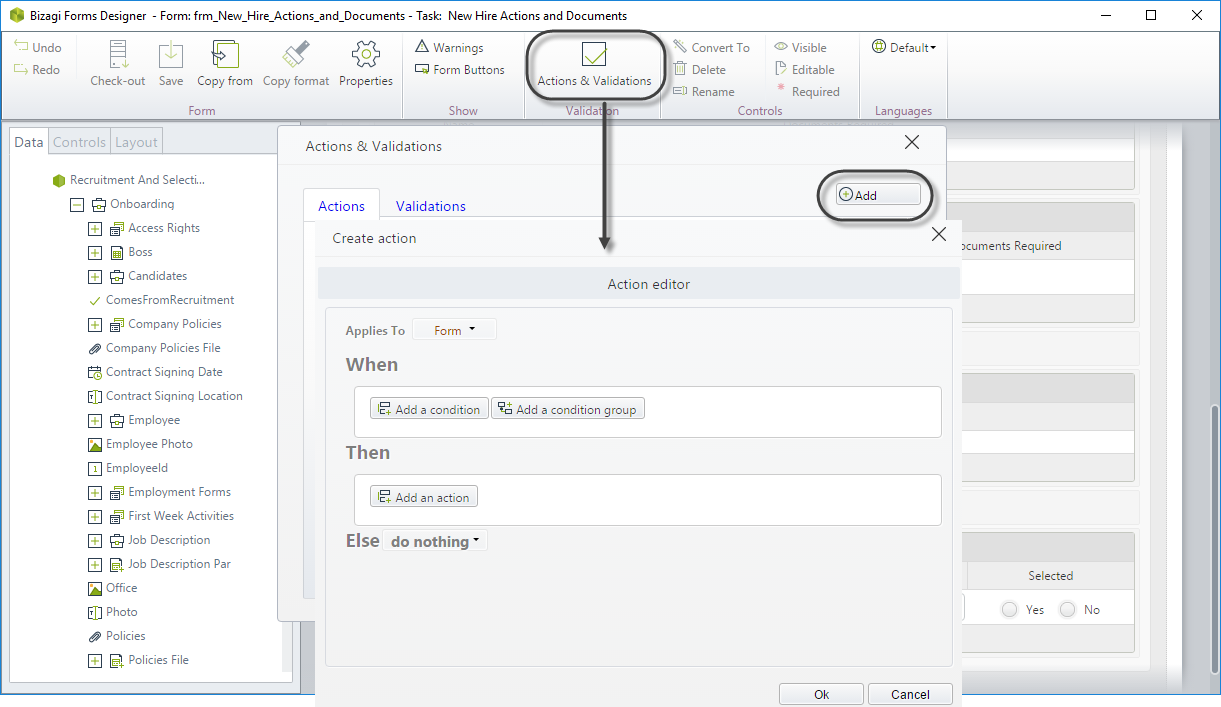Click Add an action
This screenshot has height=707, width=1221.
click(424, 497)
